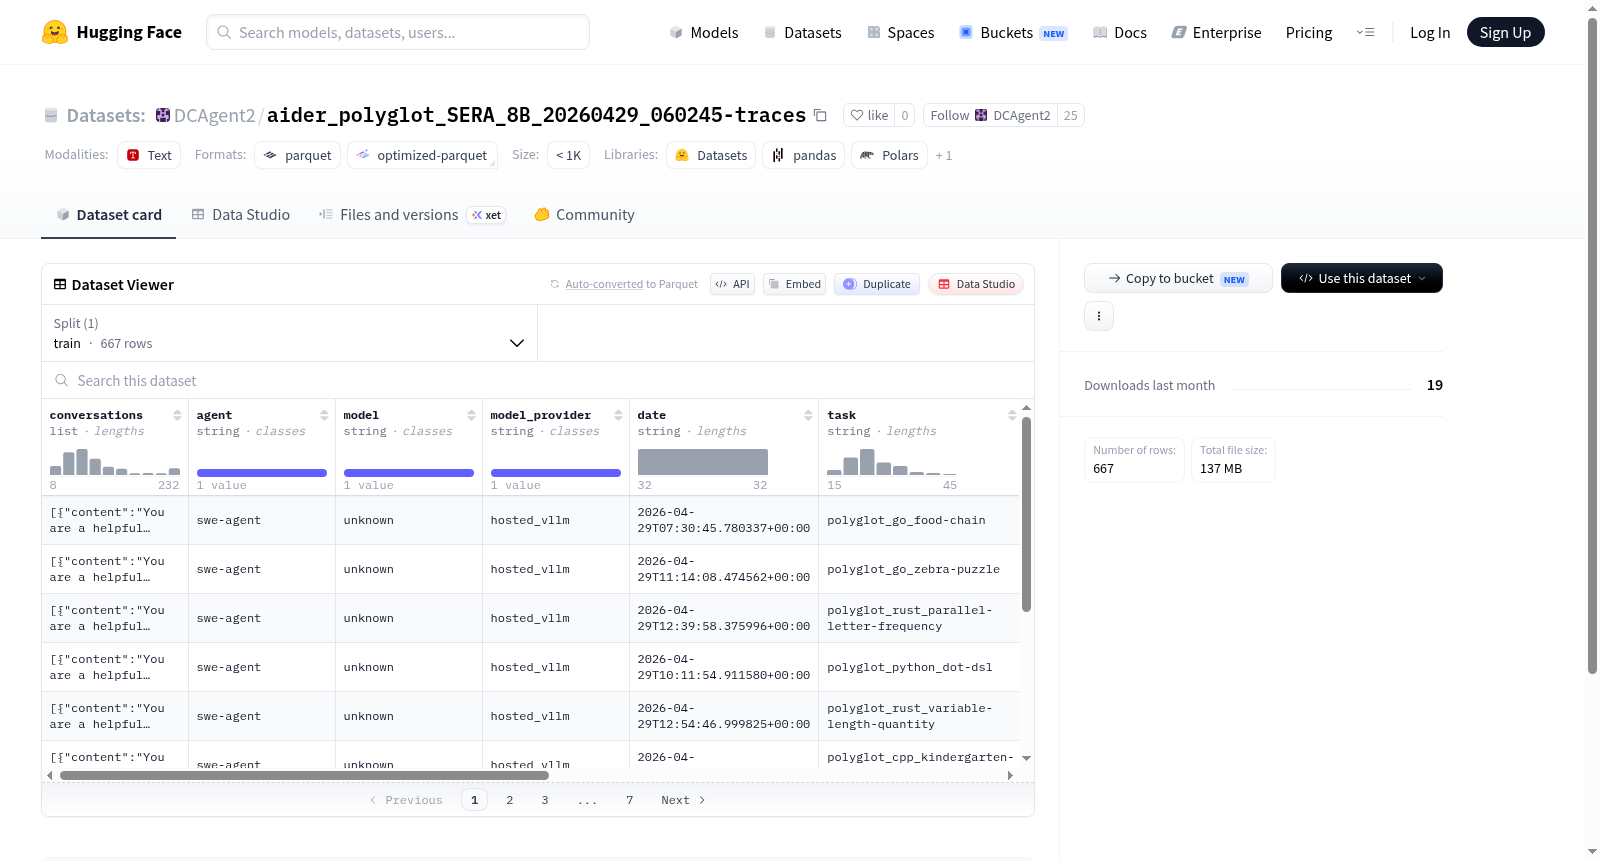This screenshot has height=861, width=1600.
Task: Click the Sign Up button
Action: (1505, 32)
